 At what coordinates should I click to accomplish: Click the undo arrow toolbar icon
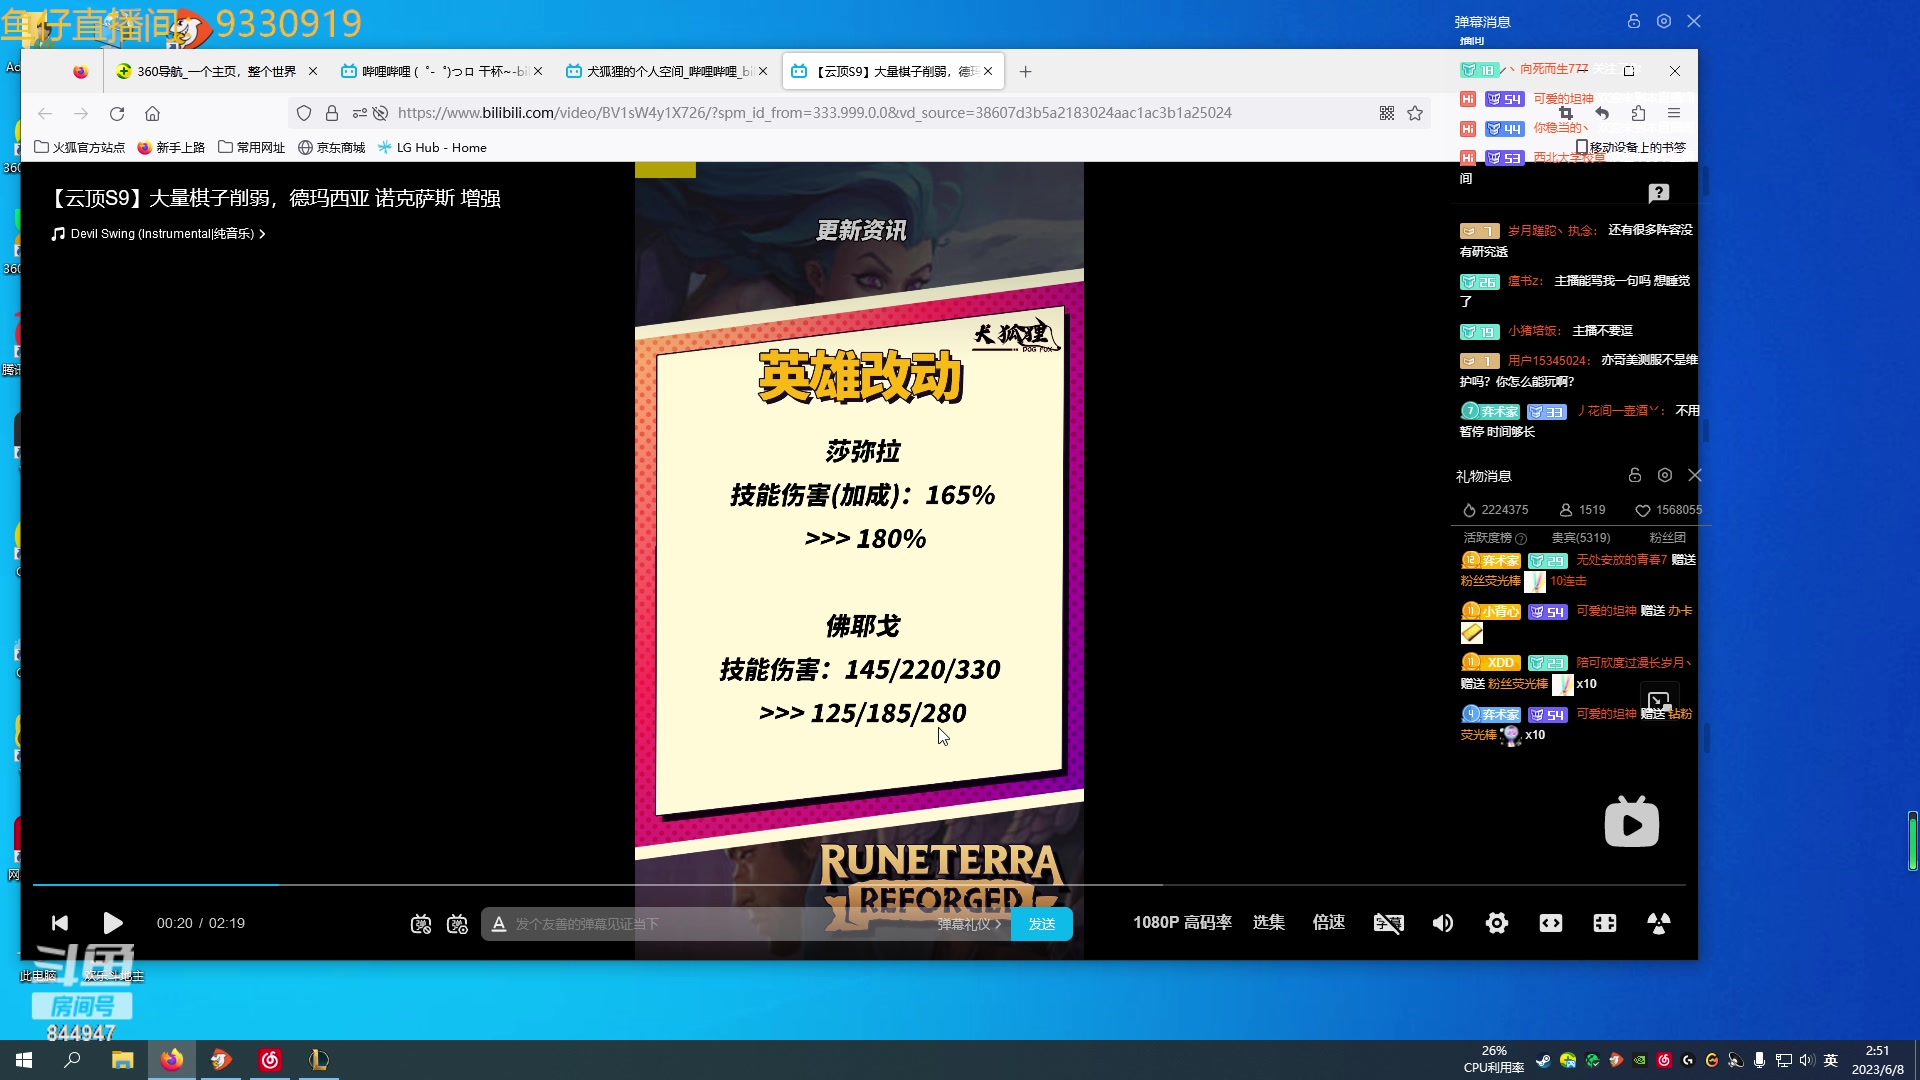[x=1602, y=113]
